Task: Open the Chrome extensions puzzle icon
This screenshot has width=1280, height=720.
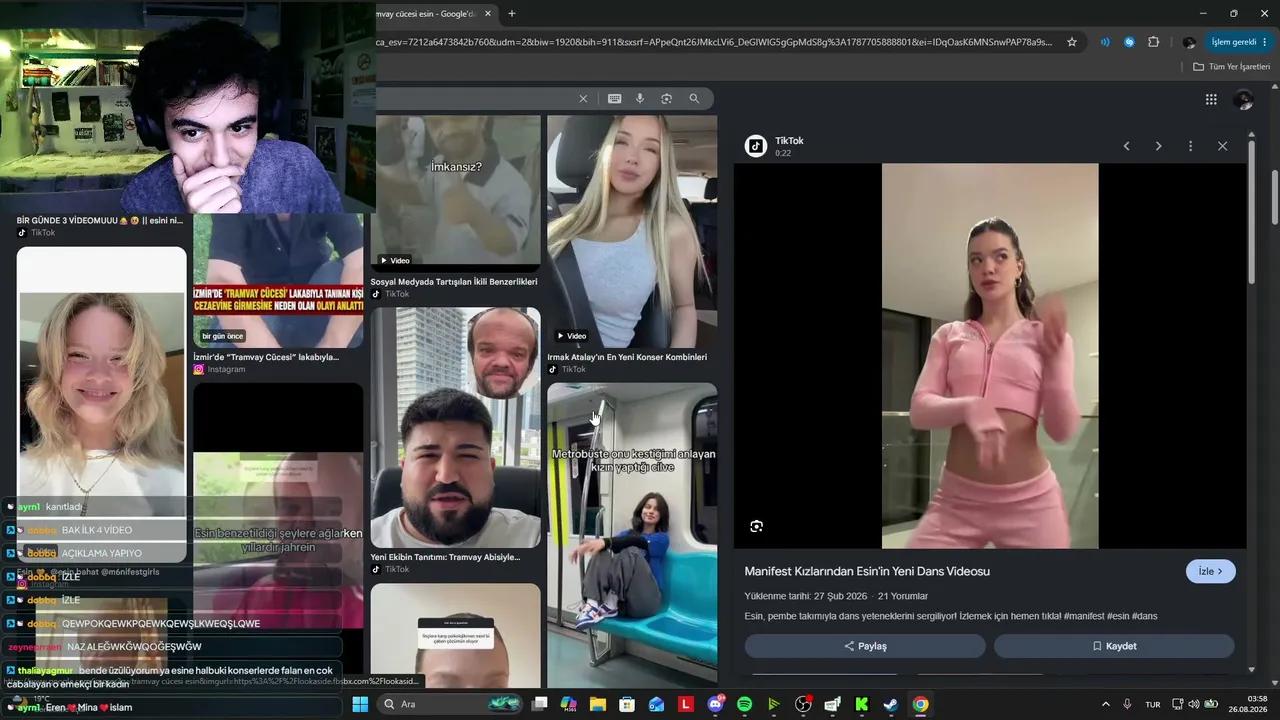Action: 1153,42
